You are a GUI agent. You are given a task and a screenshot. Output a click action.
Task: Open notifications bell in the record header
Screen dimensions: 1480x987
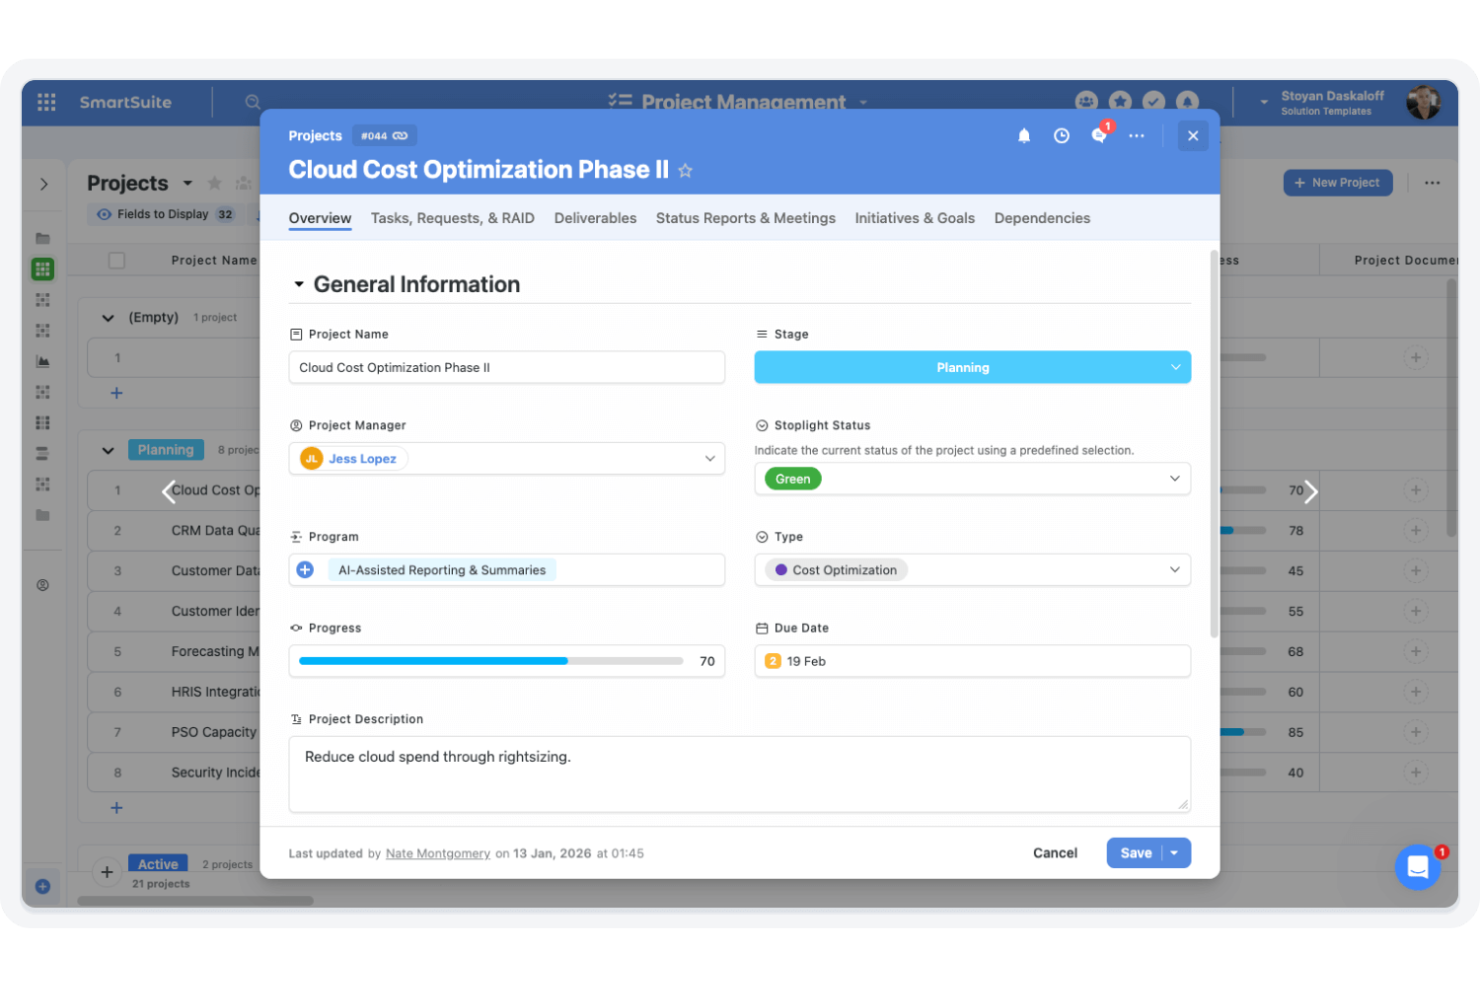(x=1024, y=135)
